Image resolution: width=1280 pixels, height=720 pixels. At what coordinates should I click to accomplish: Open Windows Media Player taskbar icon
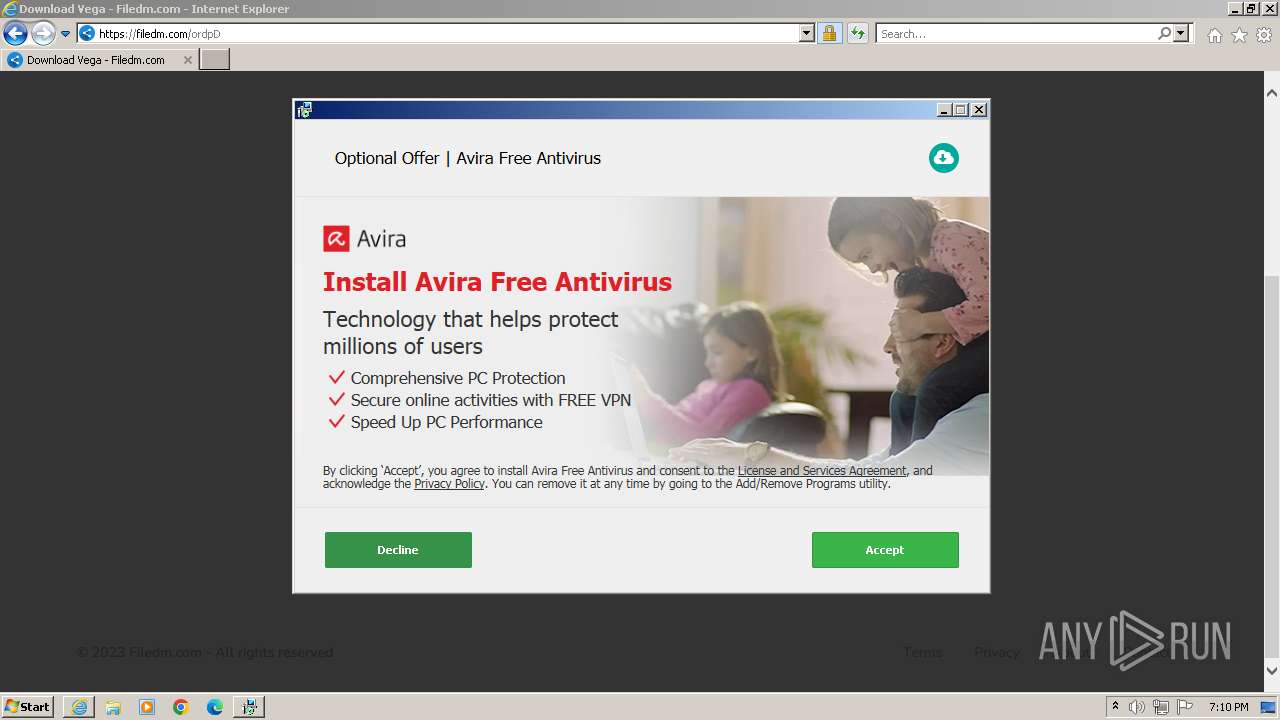click(147, 707)
